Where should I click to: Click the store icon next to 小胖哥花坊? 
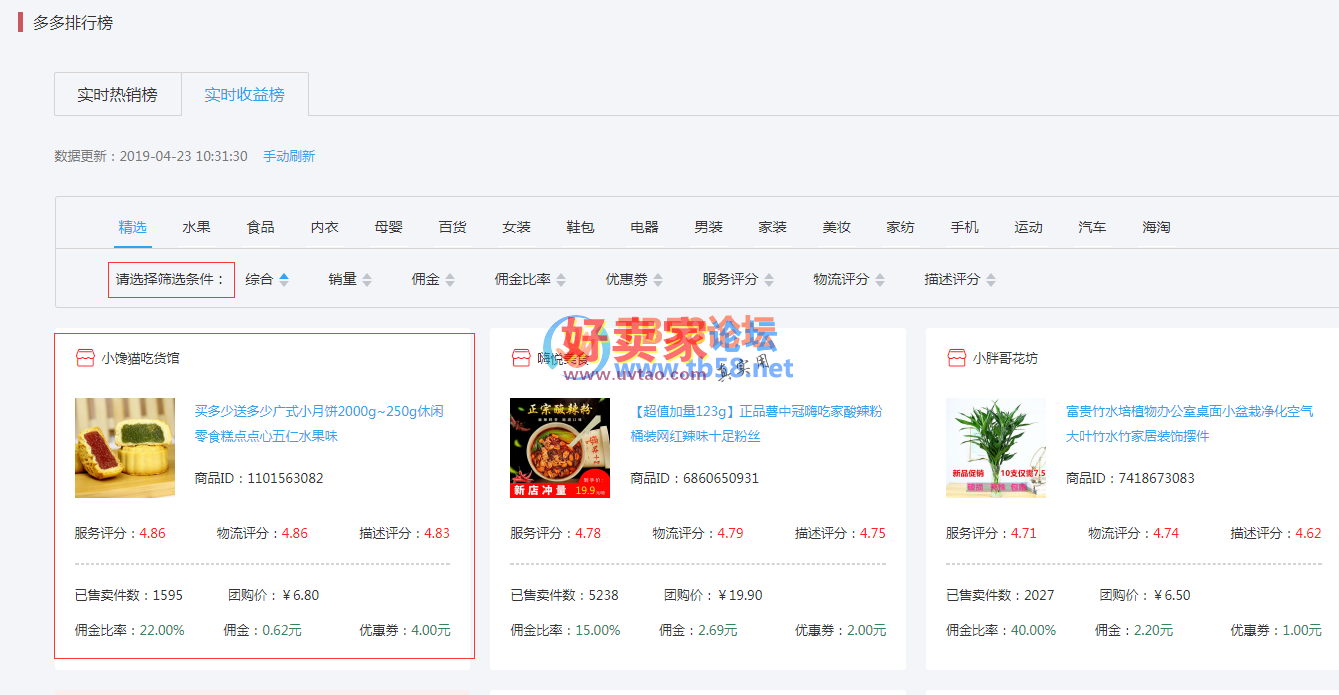tap(956, 358)
